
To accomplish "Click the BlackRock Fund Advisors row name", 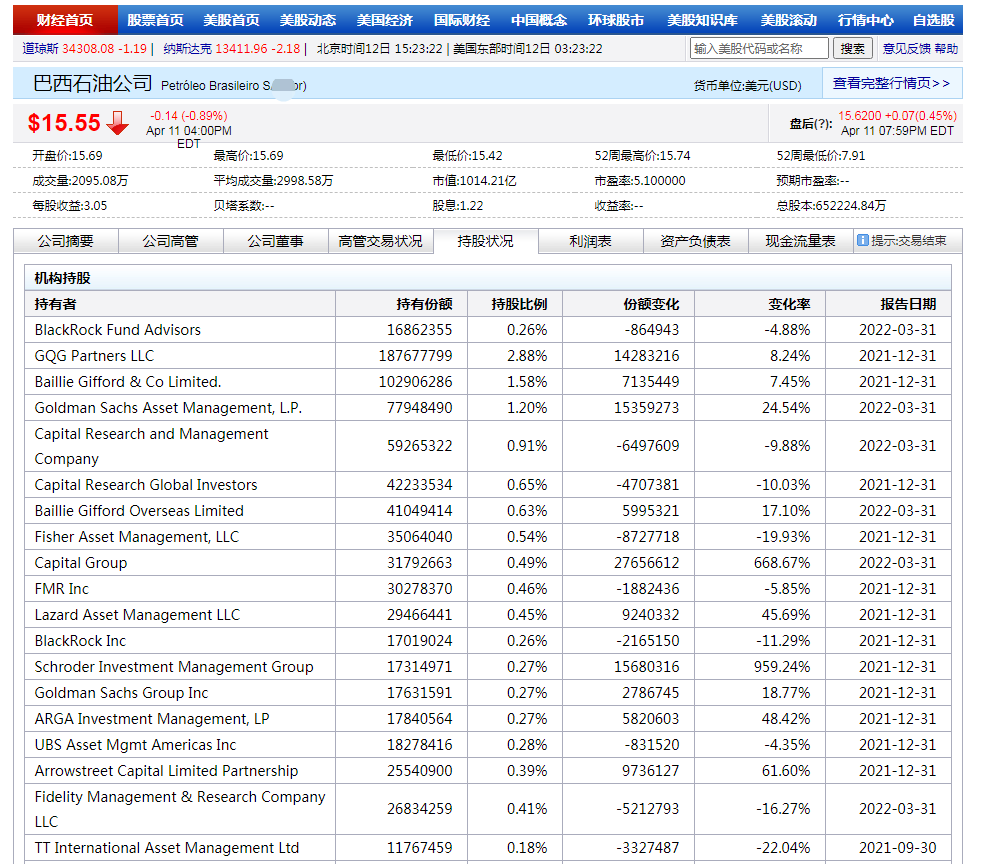I will click(x=118, y=330).
